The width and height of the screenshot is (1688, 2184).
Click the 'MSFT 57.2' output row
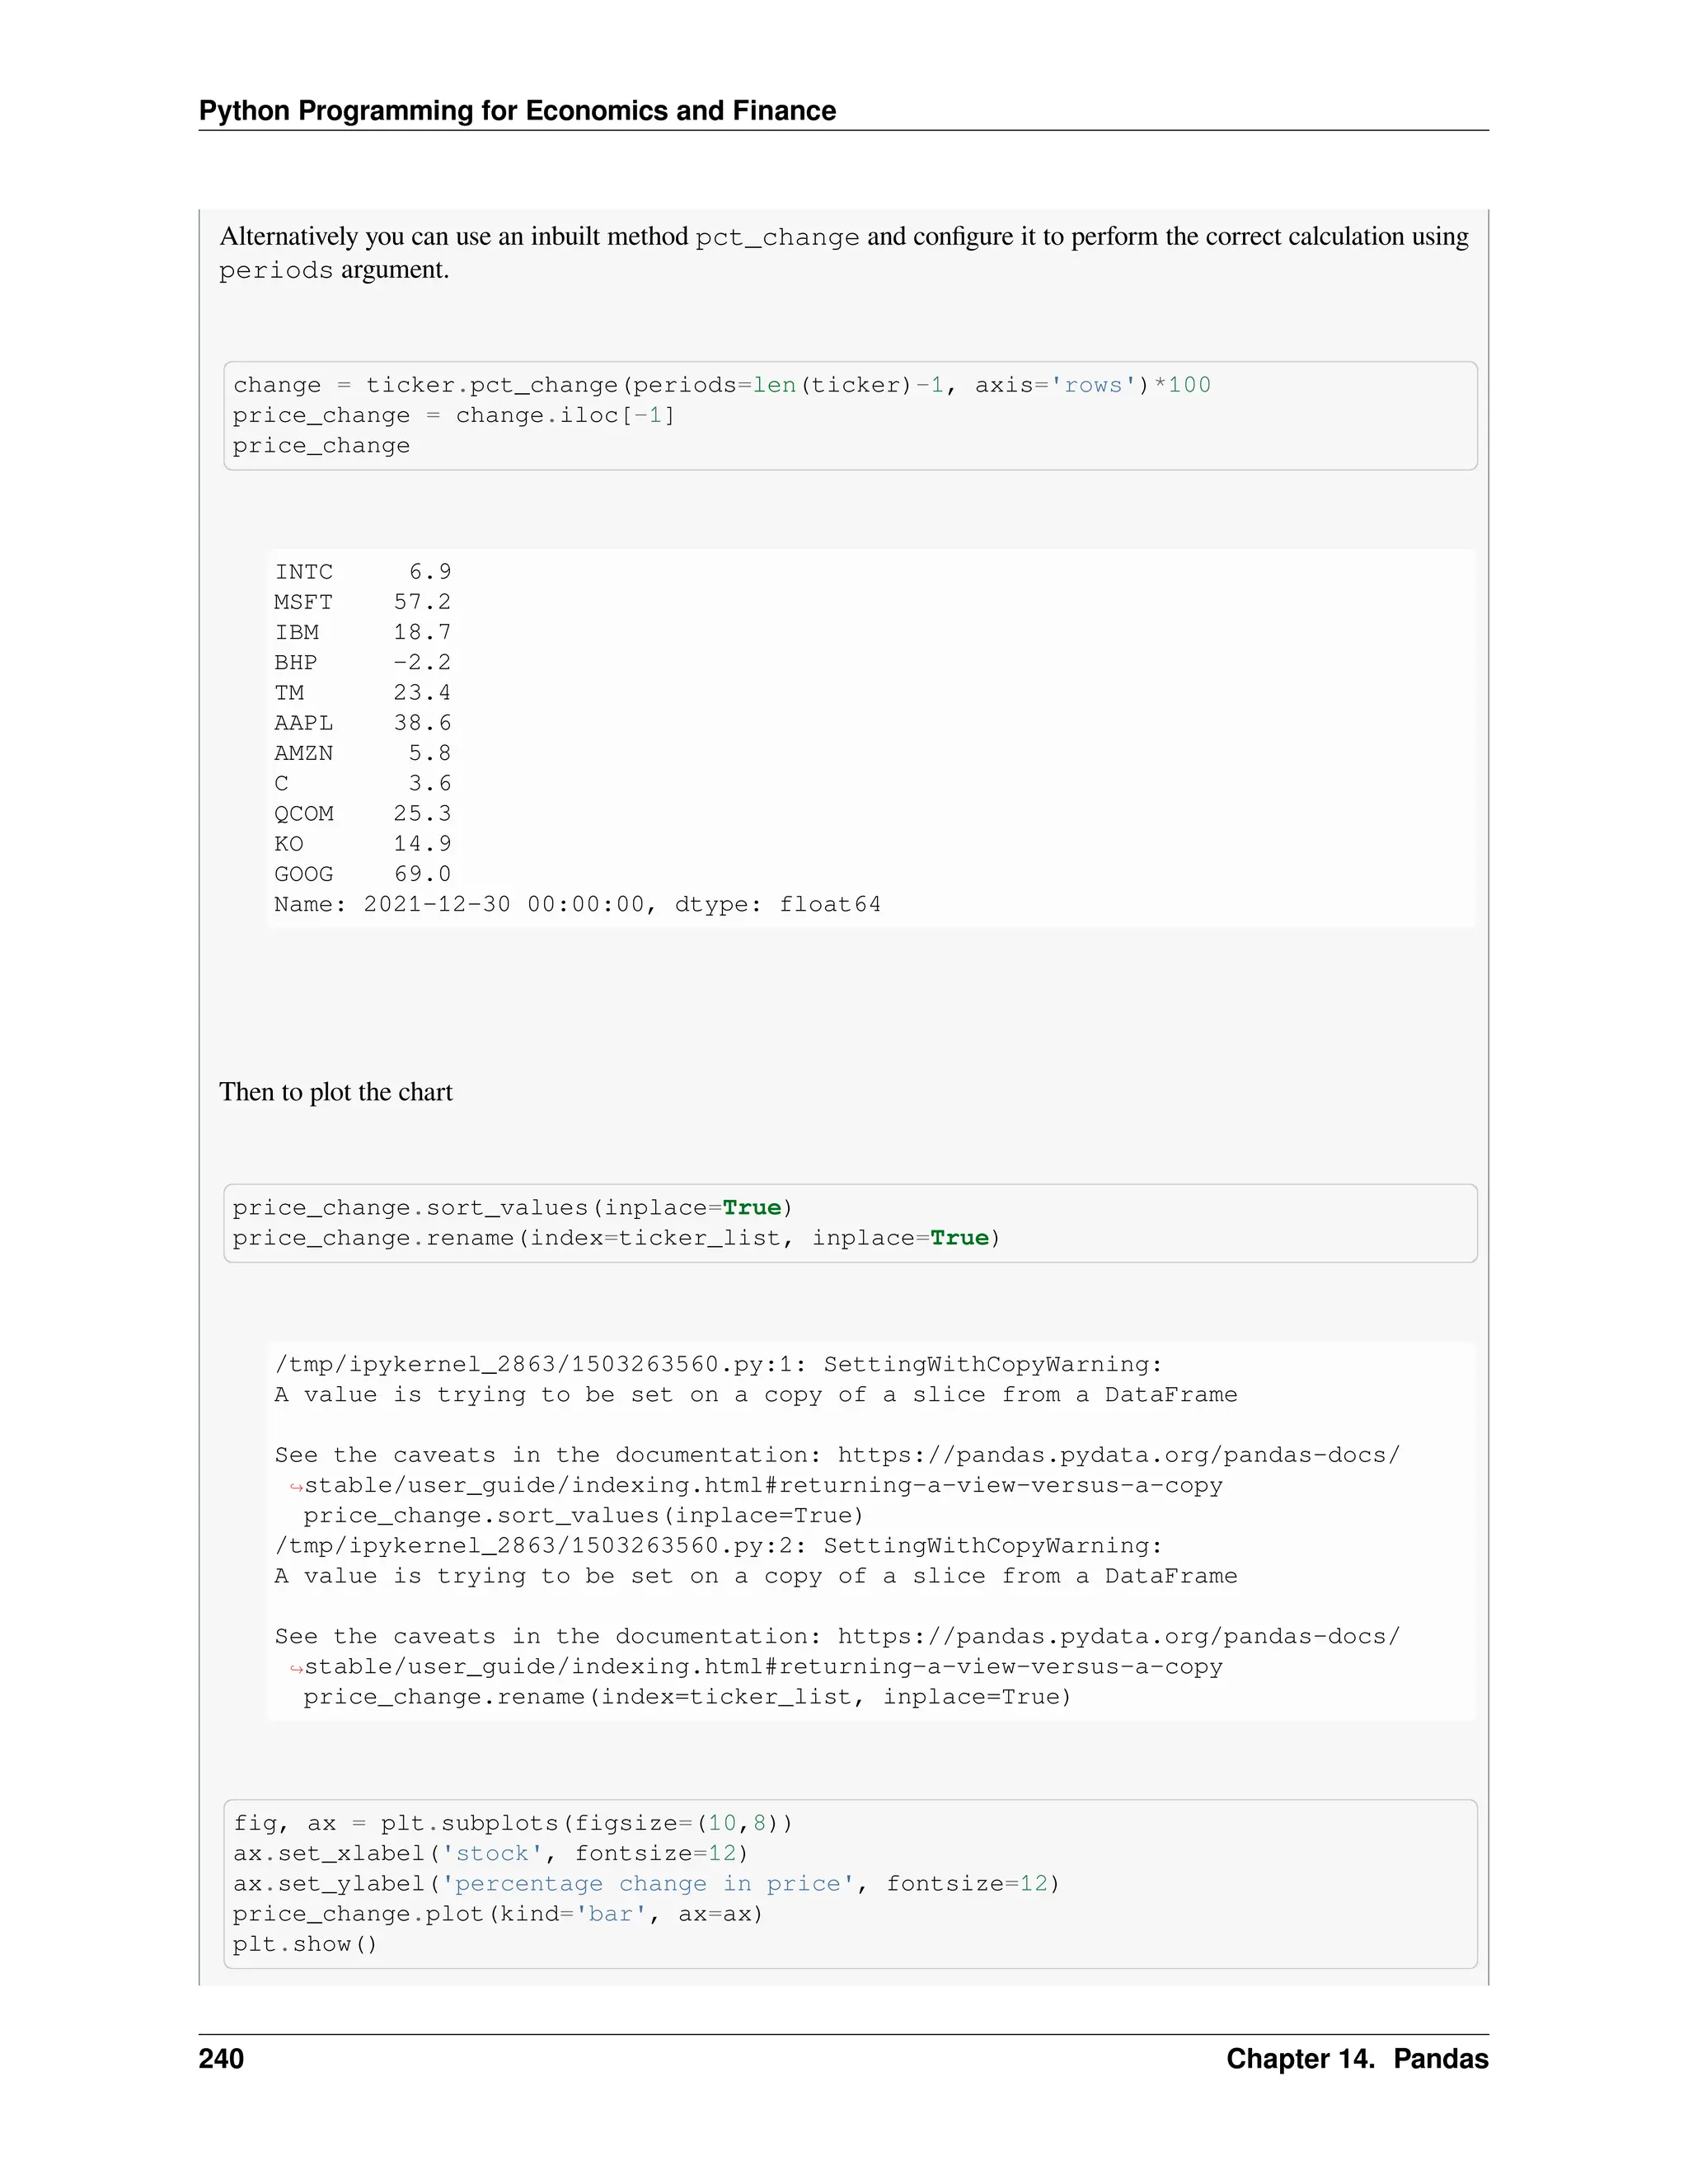[363, 602]
